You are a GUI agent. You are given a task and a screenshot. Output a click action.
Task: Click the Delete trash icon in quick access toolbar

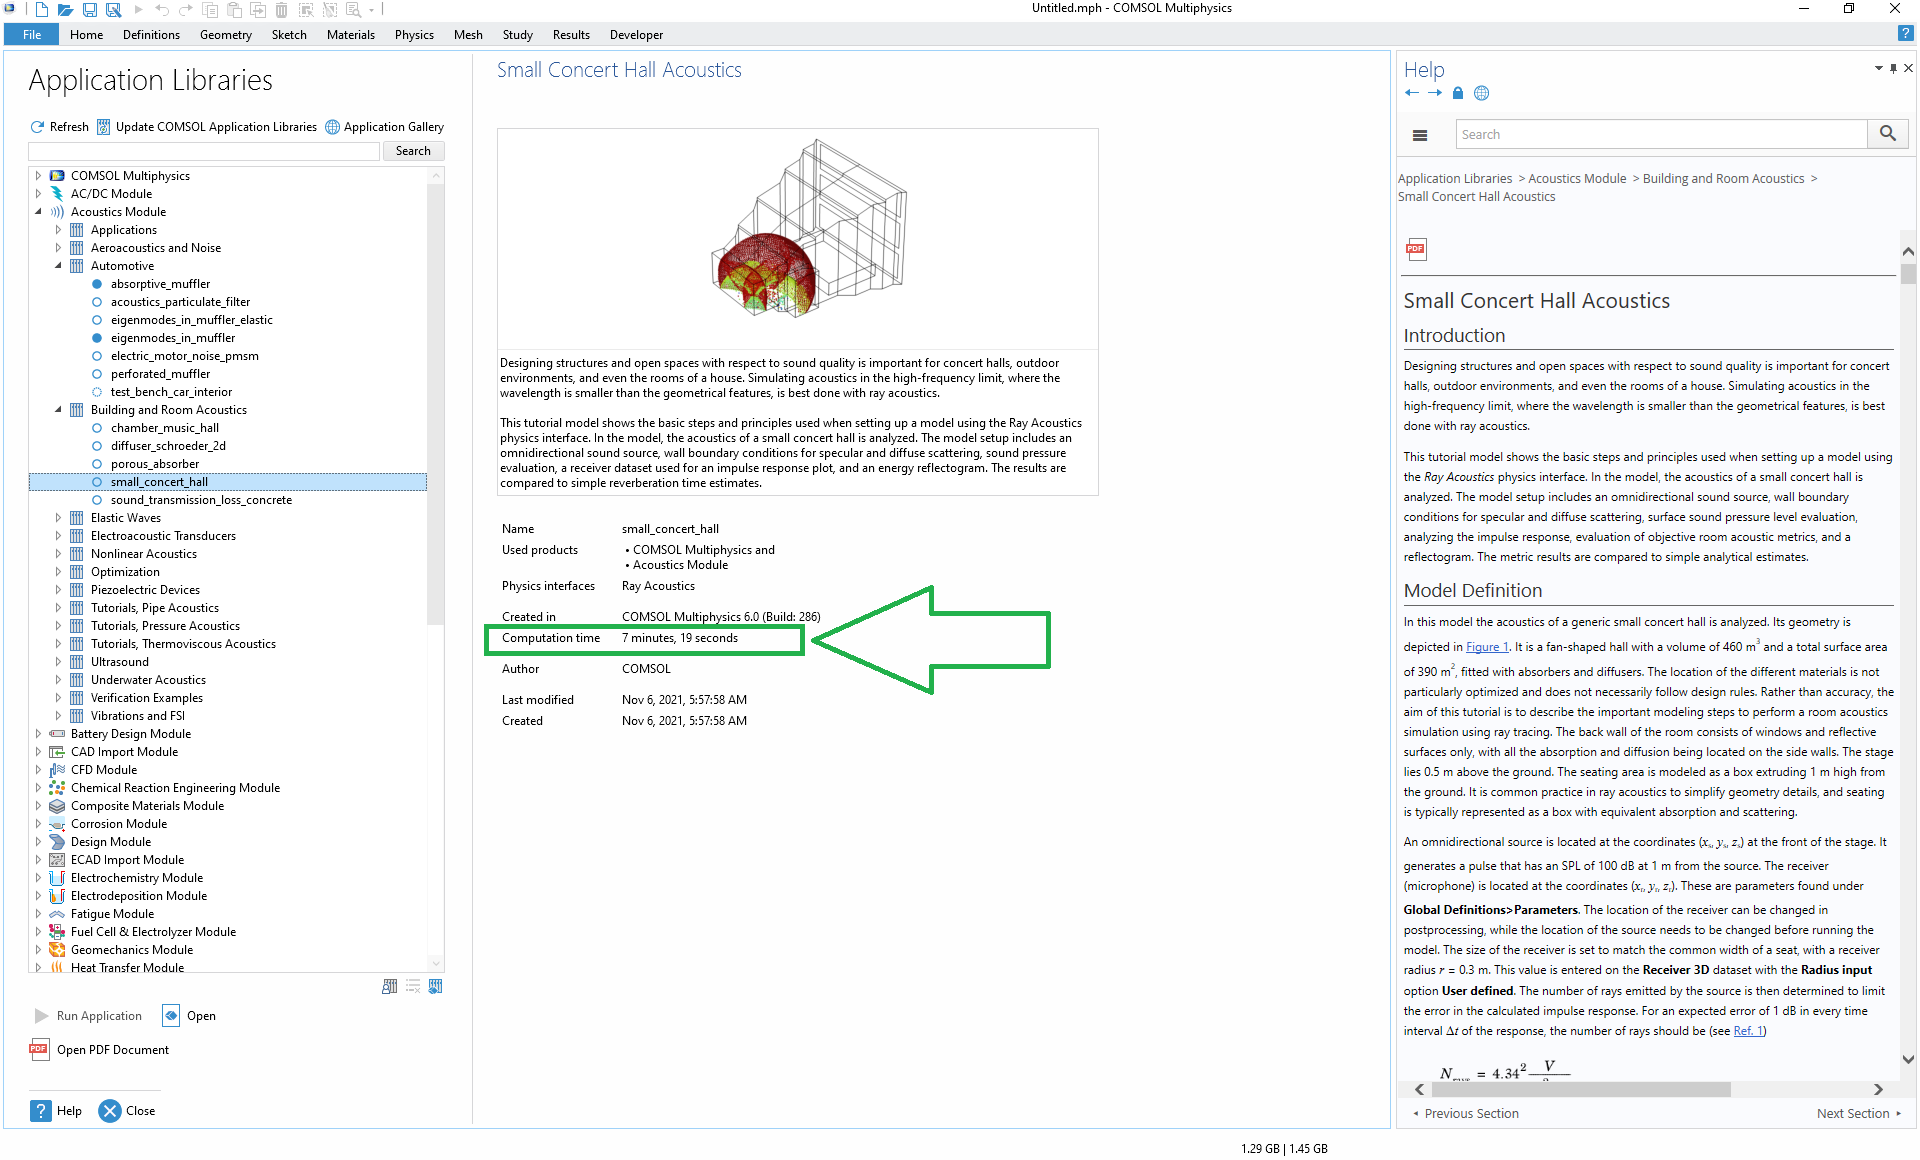282,10
